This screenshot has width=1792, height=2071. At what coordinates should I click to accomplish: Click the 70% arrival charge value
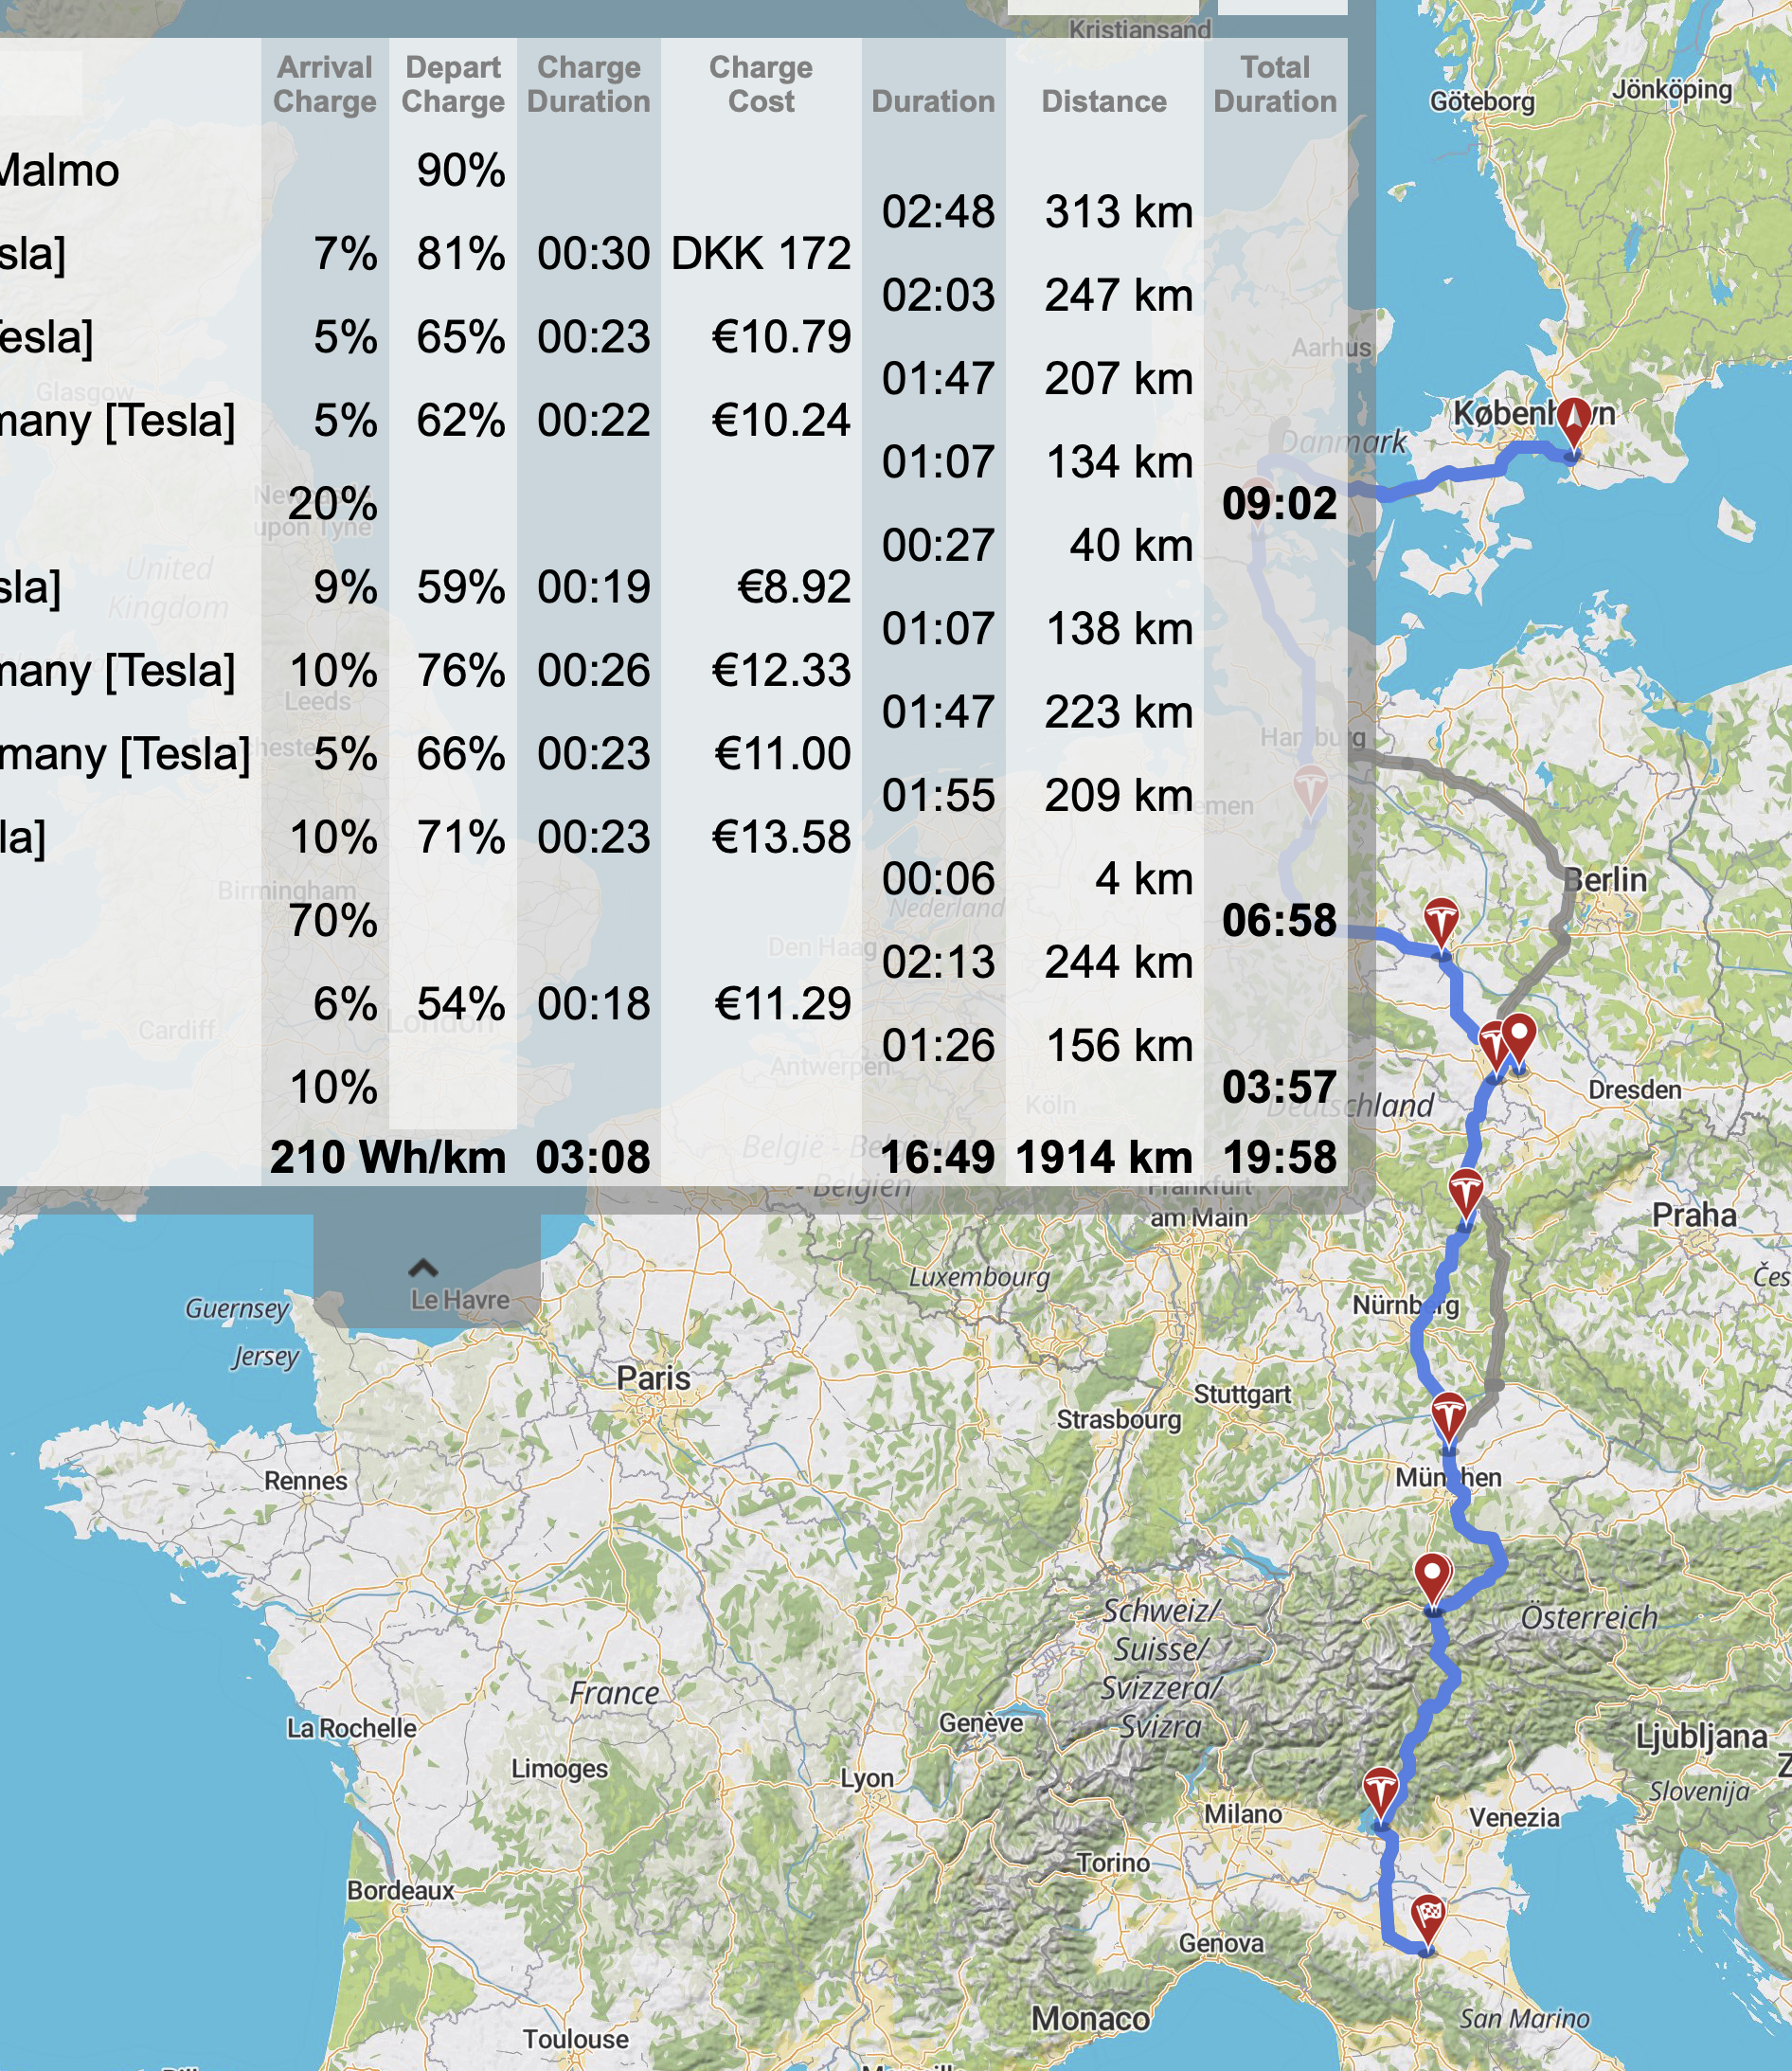tap(333, 921)
